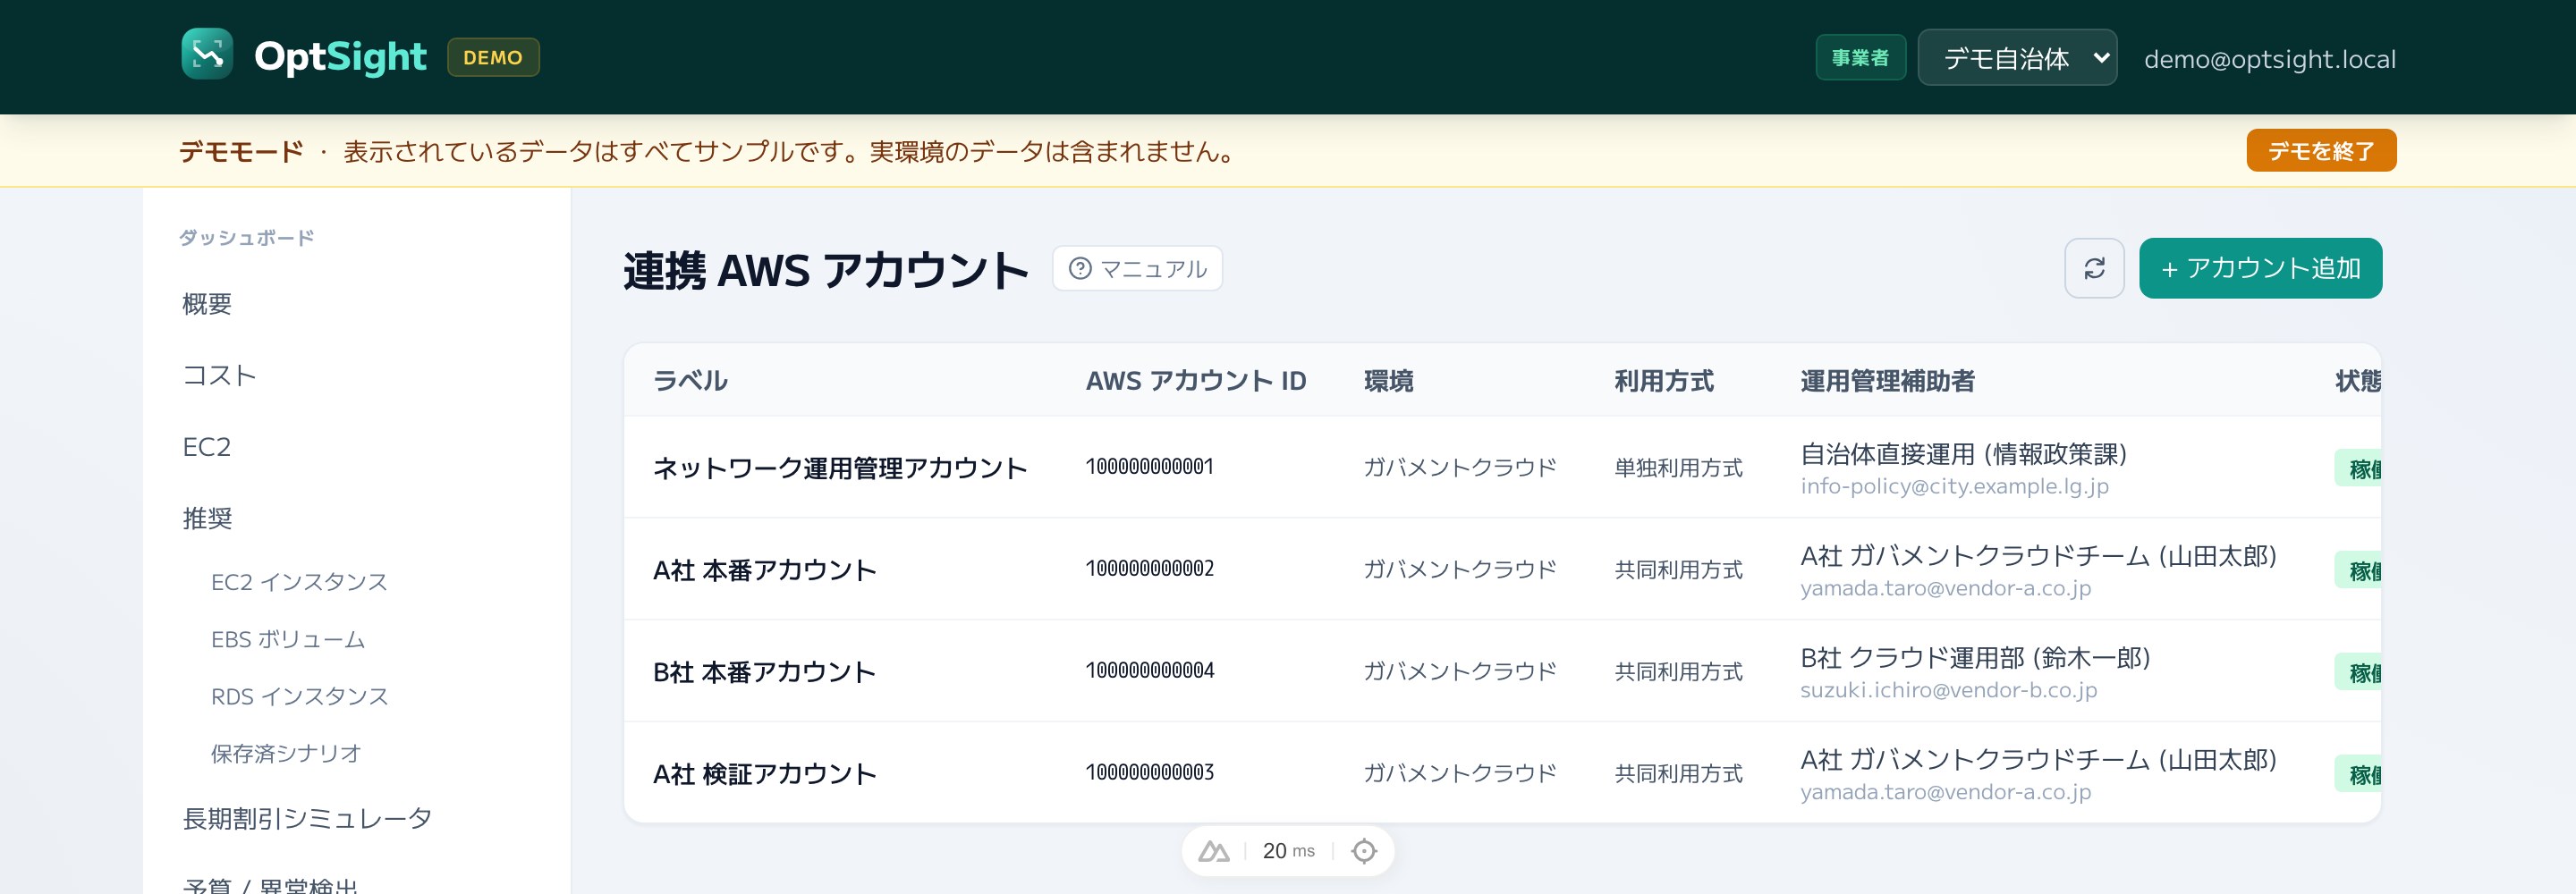Screen dimensions: 2576x894
Task: Select A社 検証アカウント row label
Action: point(765,774)
